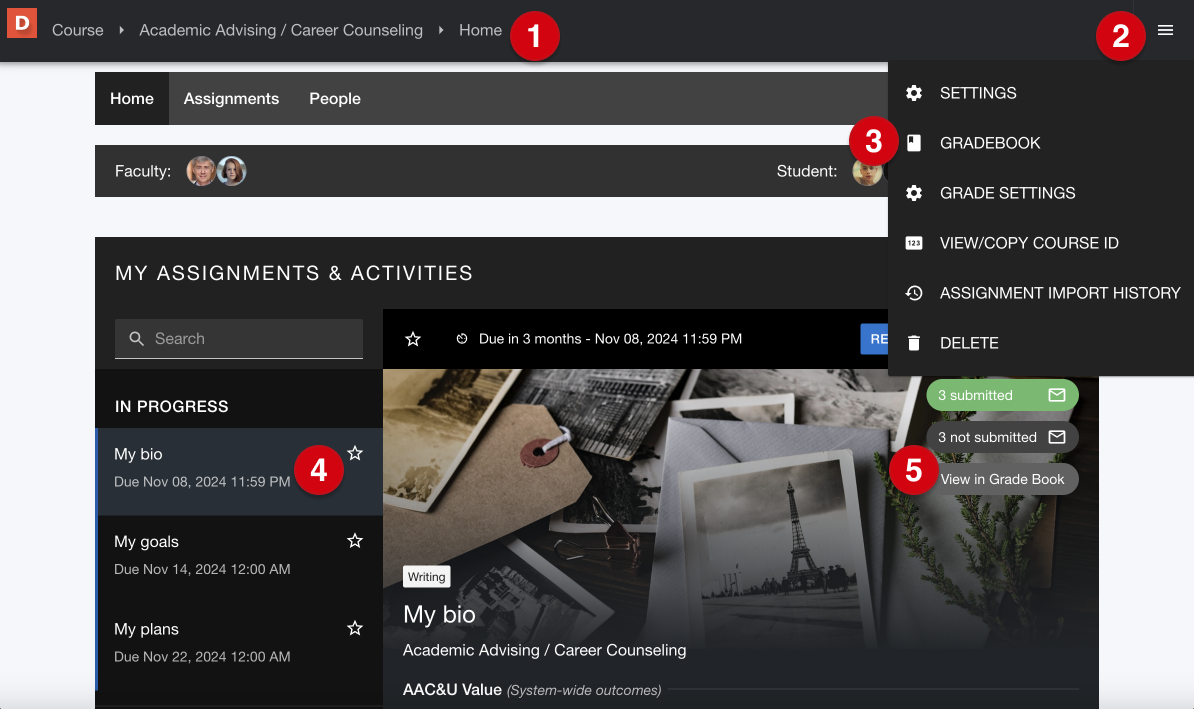The image size is (1194, 709).
Task: Click the View/Copy Course ID icon
Action: [x=914, y=243]
